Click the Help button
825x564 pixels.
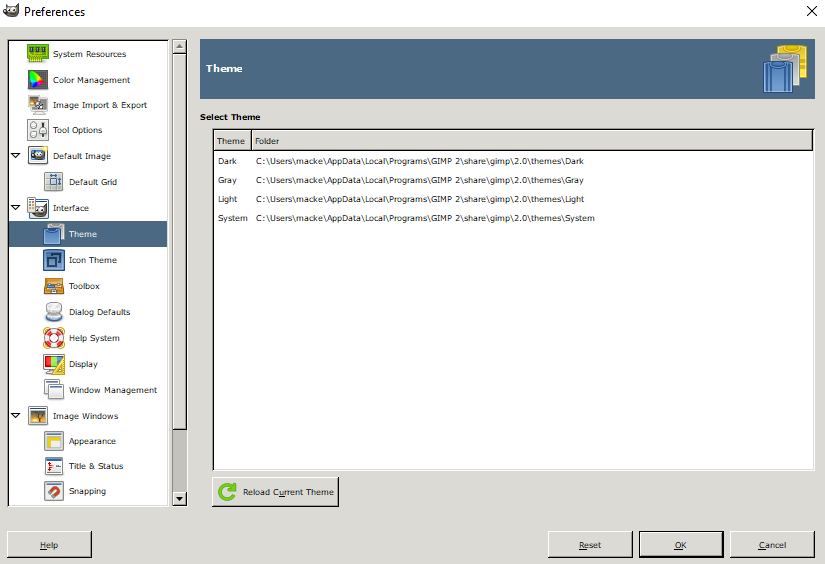tap(49, 545)
